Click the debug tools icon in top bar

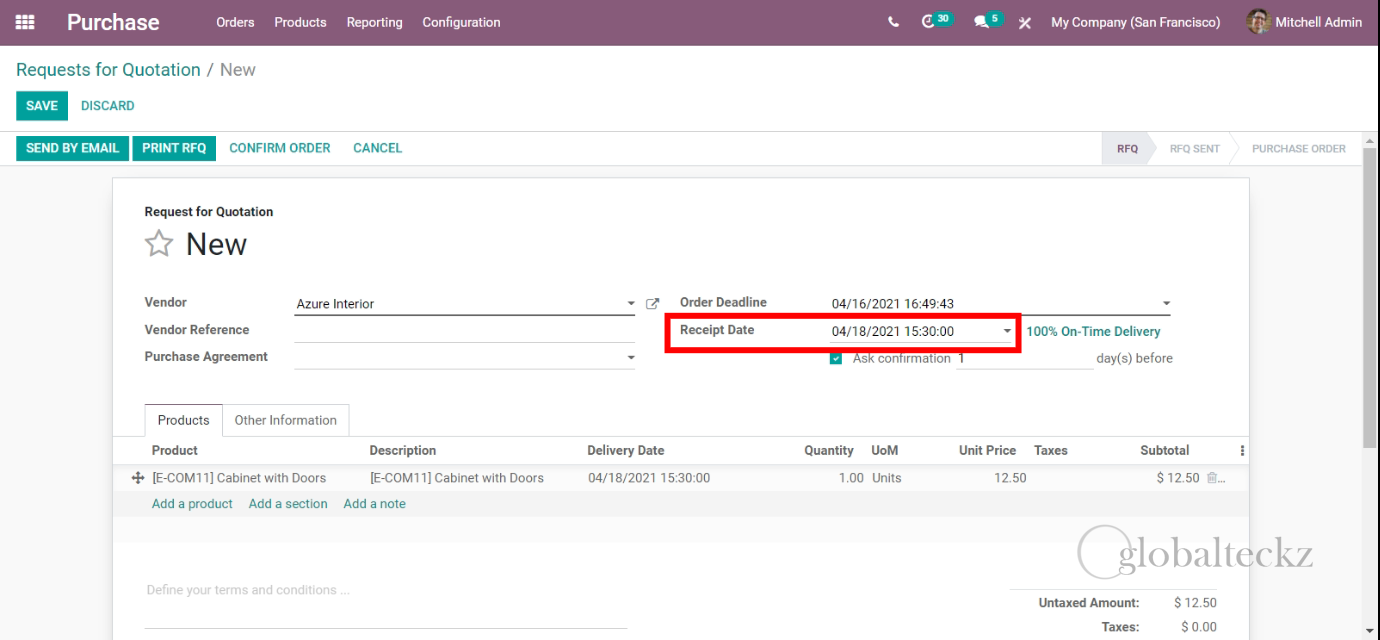[1025, 22]
